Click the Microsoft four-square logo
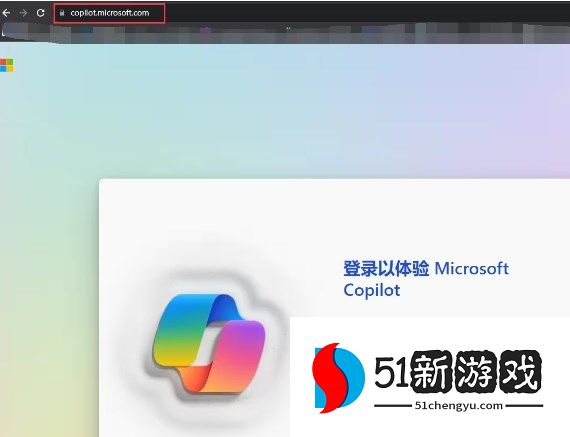Screen dimensions: 570x437 (x=6, y=65)
